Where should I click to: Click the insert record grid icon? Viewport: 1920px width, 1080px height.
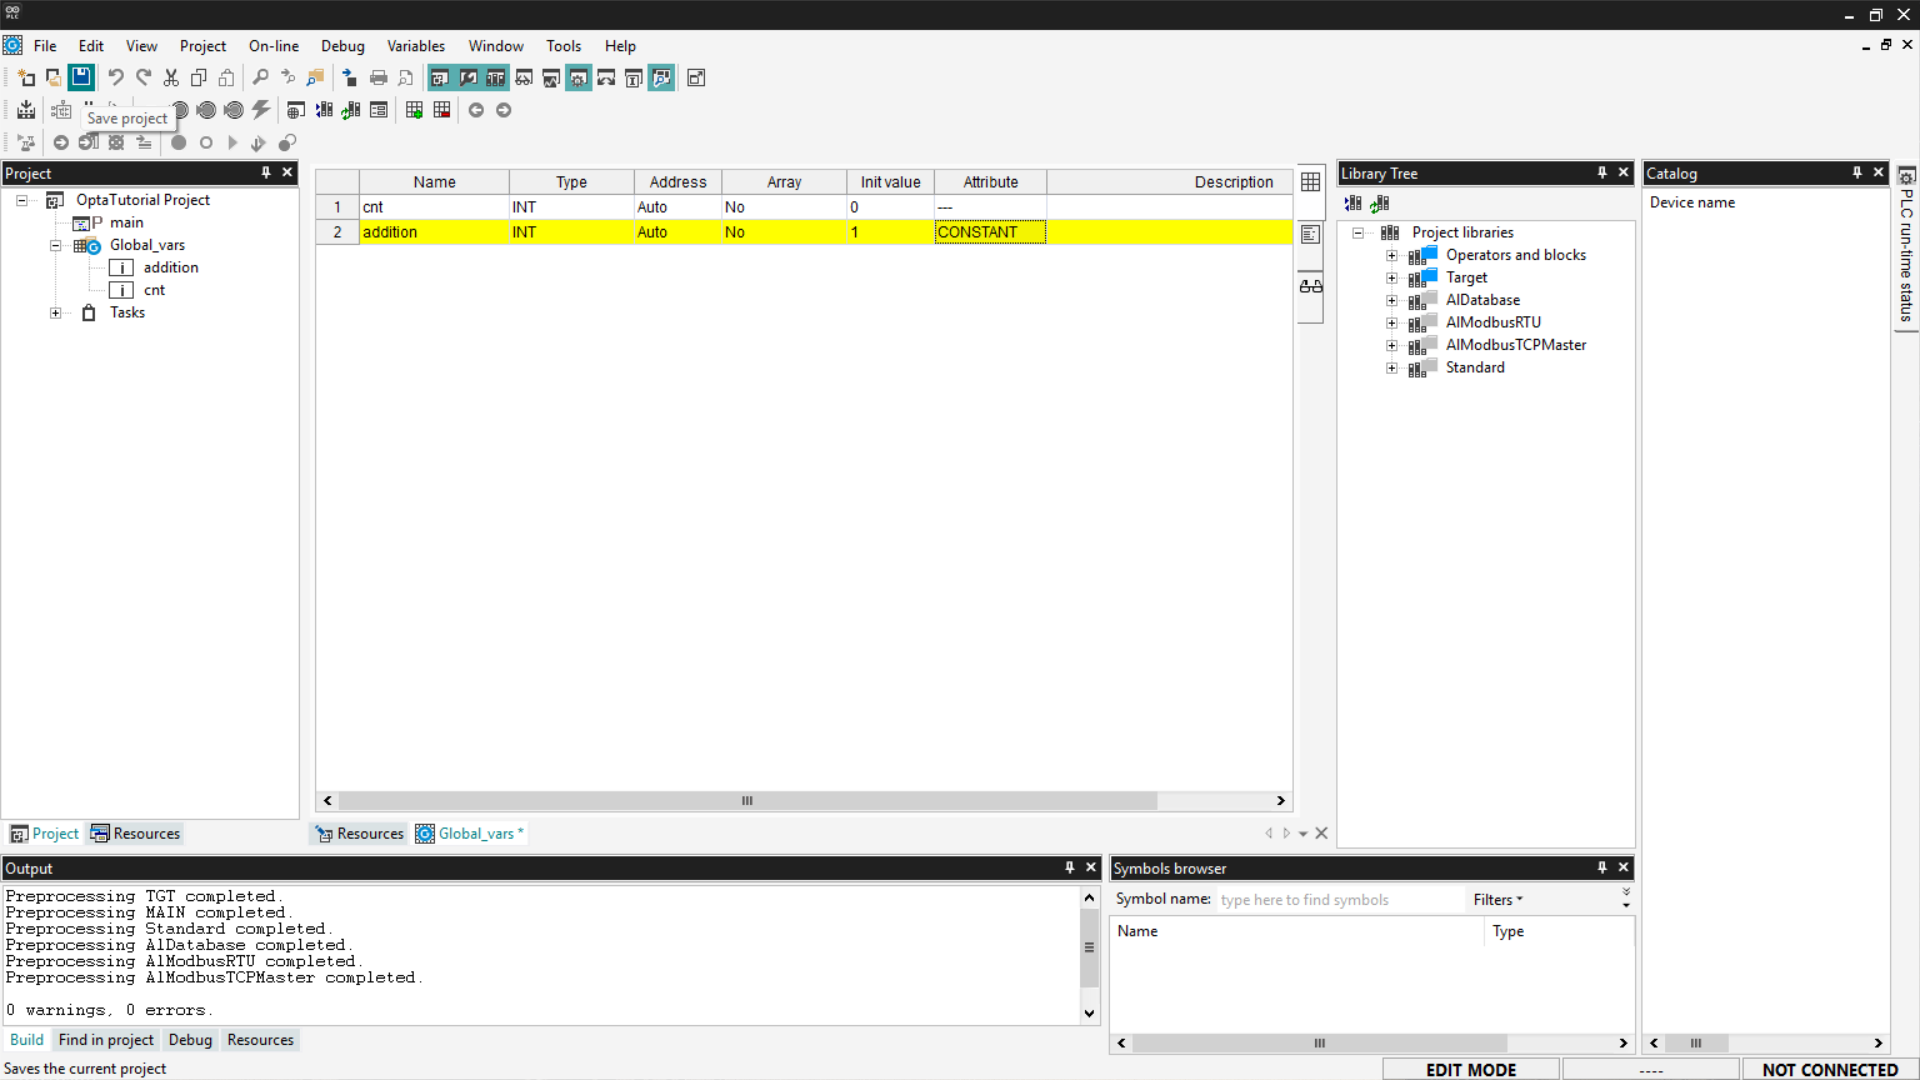tap(414, 110)
